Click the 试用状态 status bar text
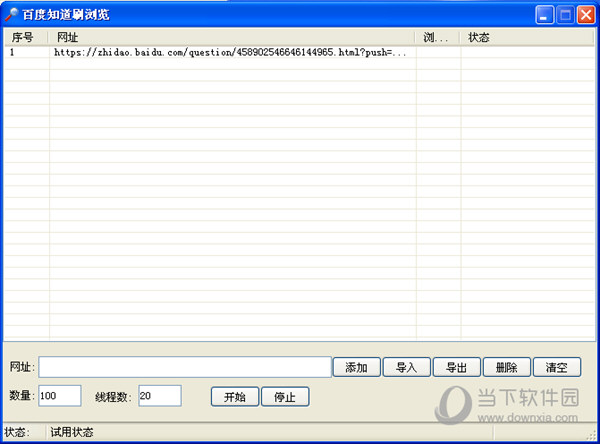600x444 pixels. (x=72, y=433)
